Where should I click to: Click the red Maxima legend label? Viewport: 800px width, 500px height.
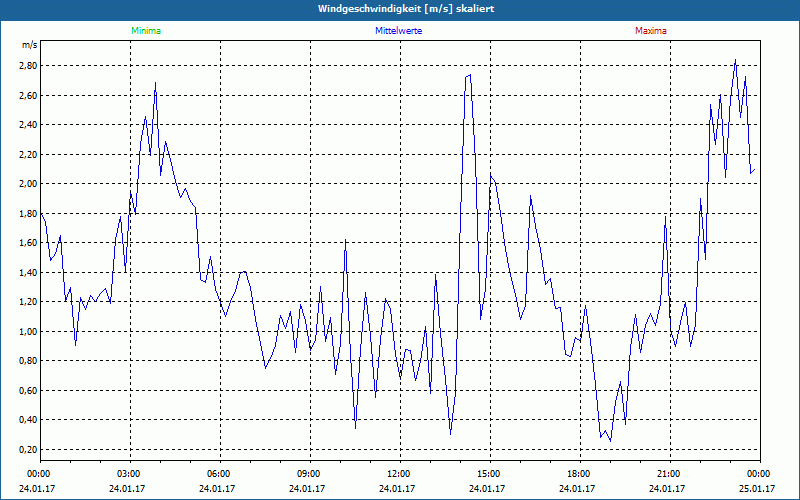pos(651,31)
